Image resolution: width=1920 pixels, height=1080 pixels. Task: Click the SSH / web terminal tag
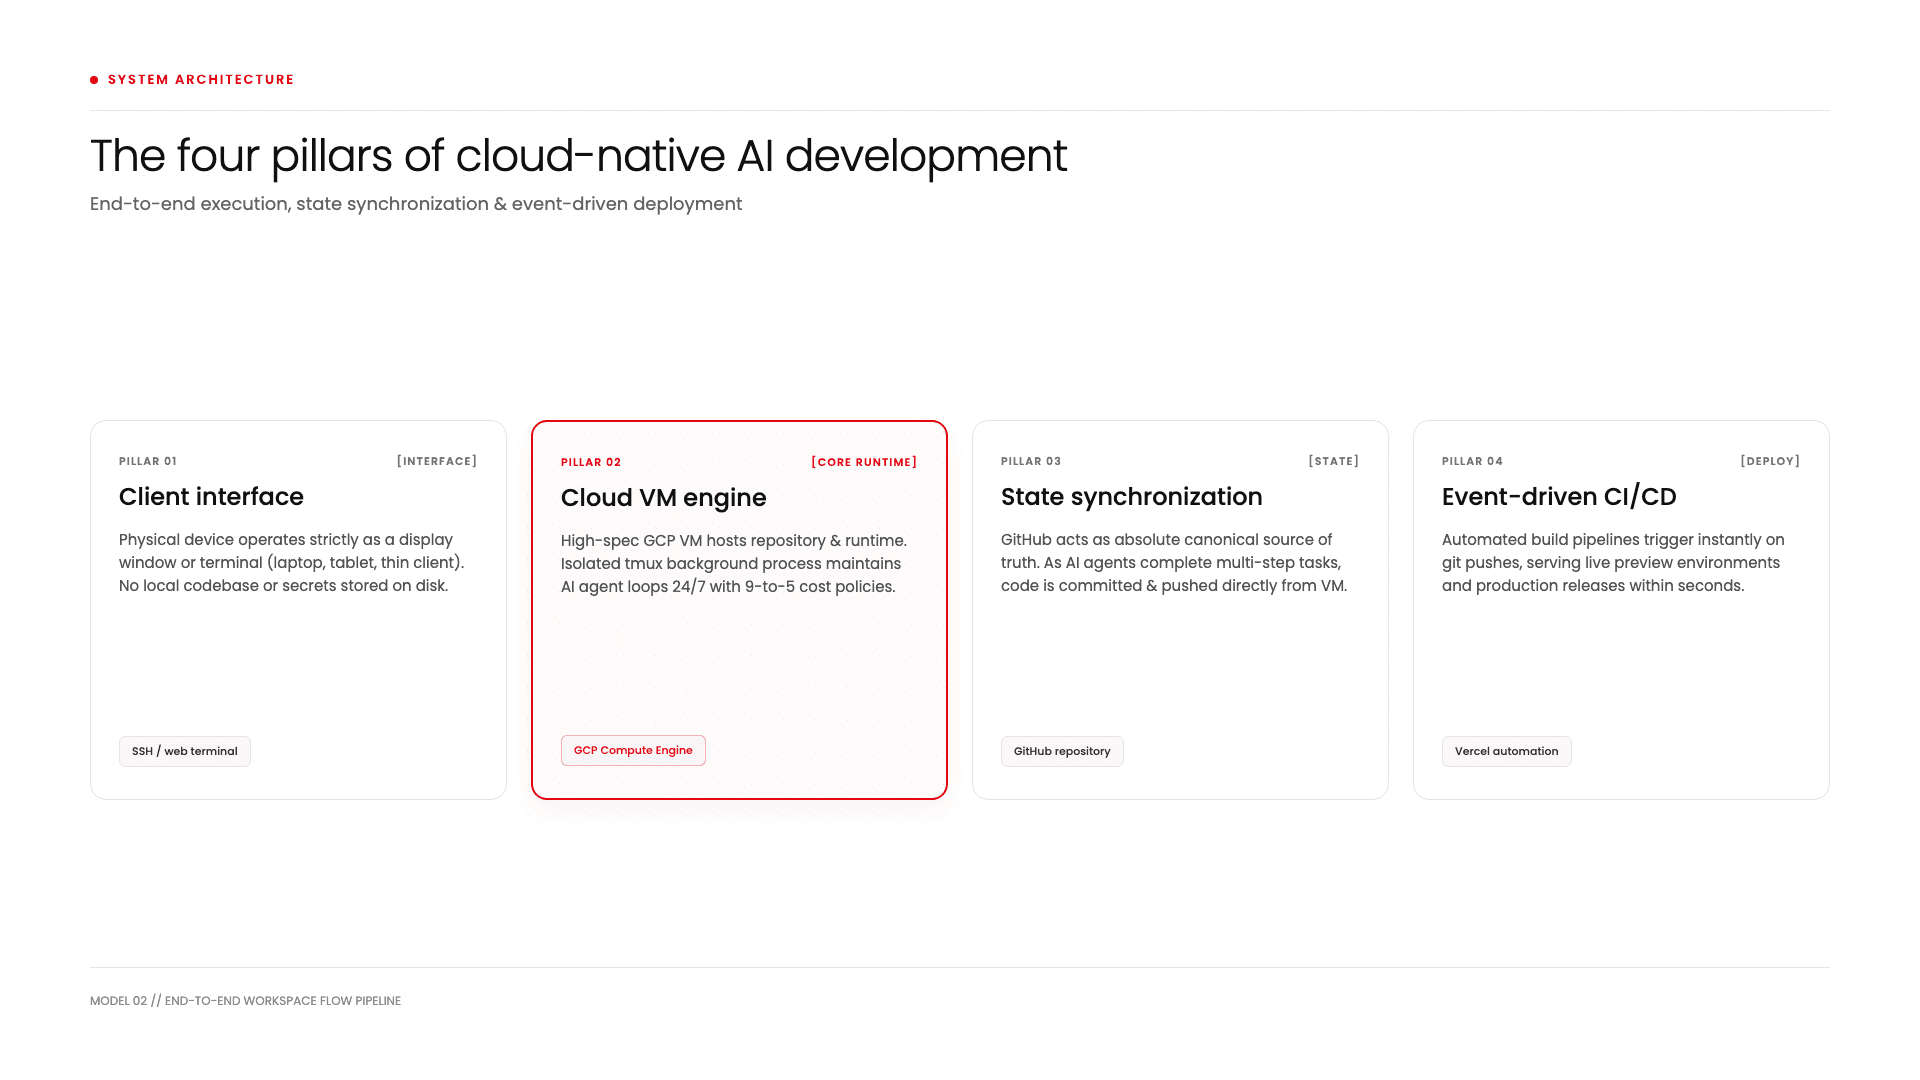coord(184,751)
